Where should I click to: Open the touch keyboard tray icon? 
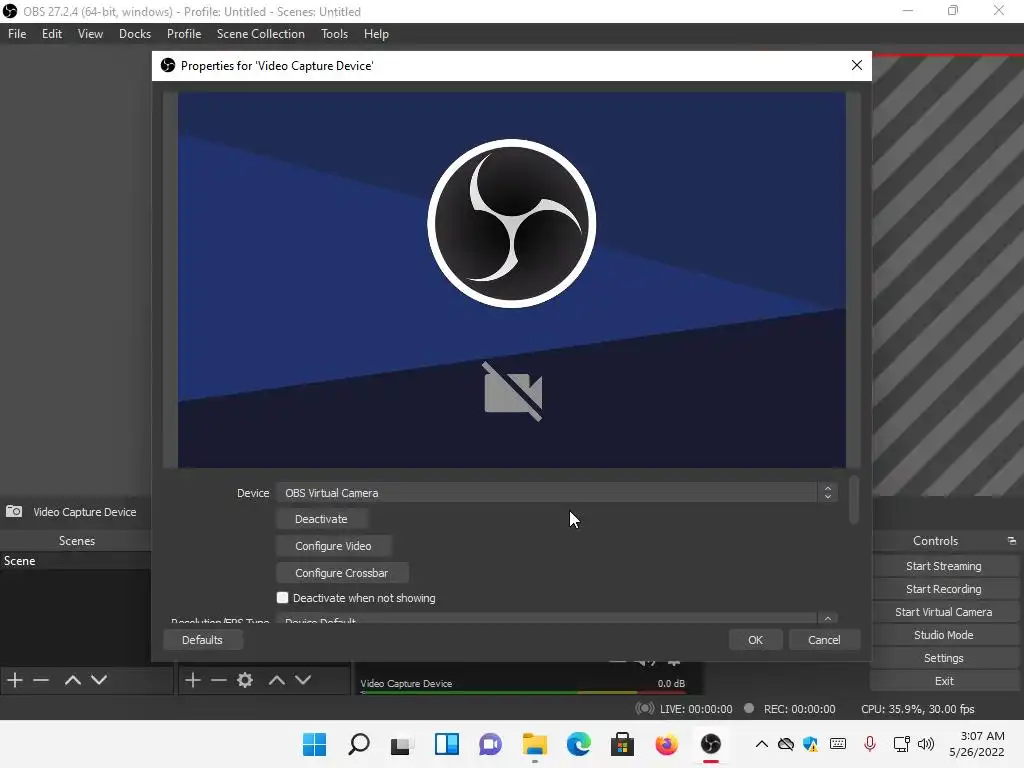tap(838, 744)
